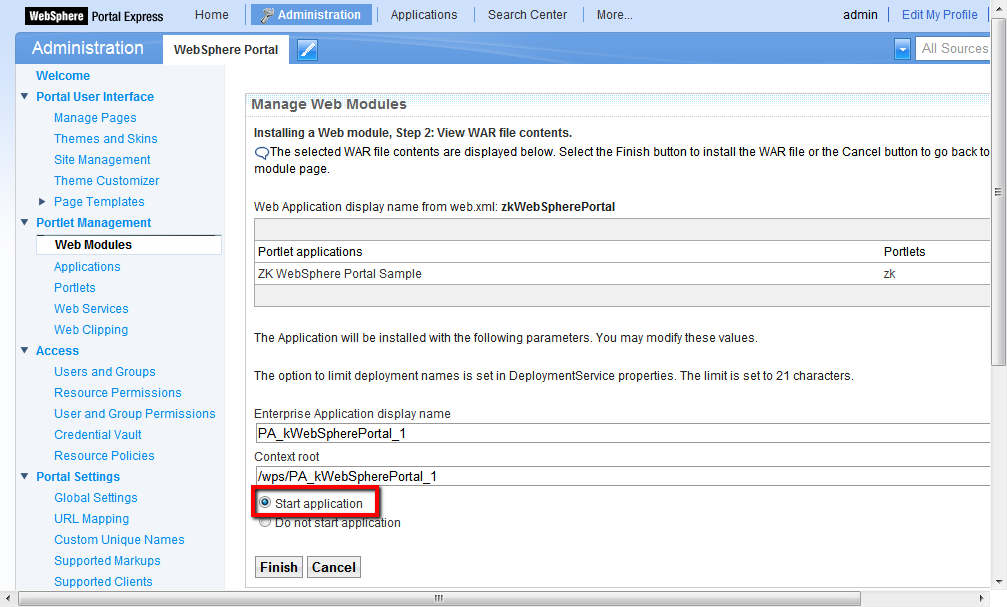
Task: Collapse the Portal User Interface section
Action: [24, 96]
